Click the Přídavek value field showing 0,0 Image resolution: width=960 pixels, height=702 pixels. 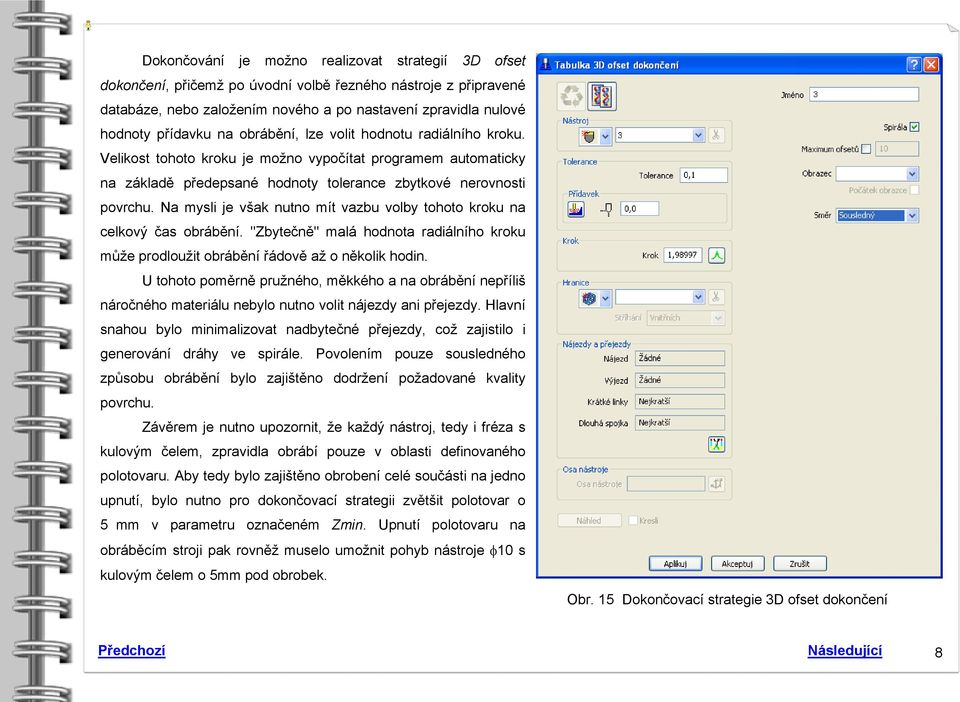point(640,209)
